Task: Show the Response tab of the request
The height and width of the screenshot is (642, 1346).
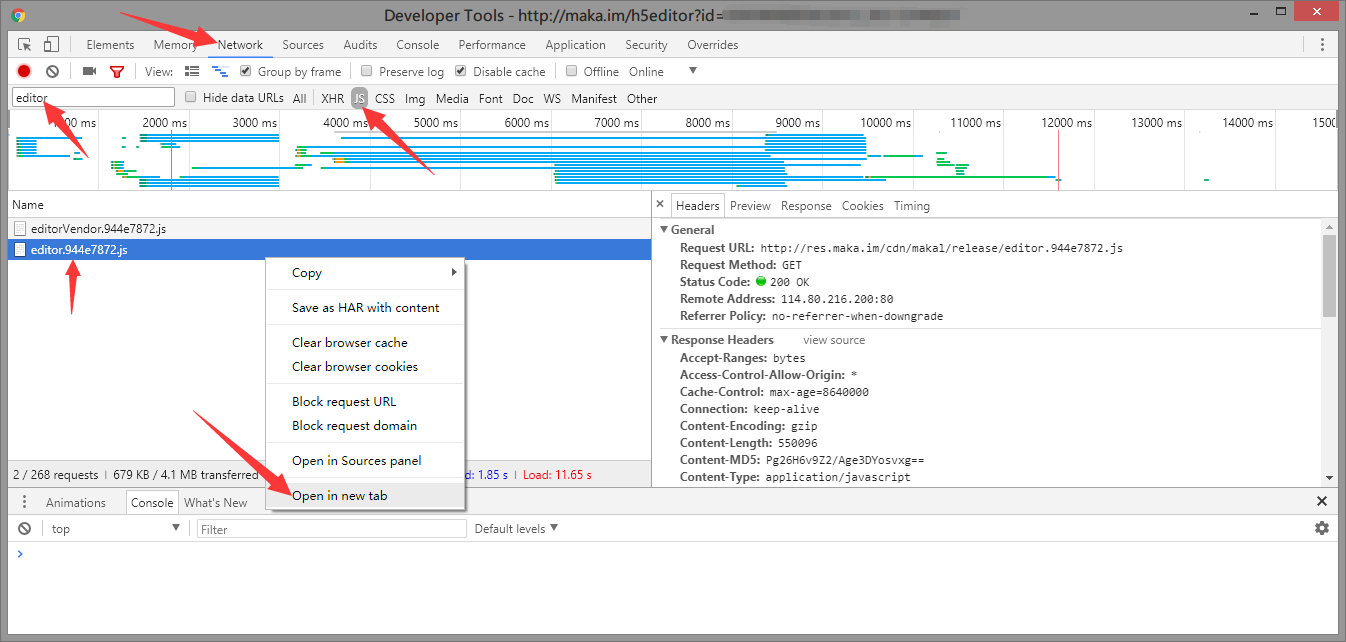Action: tap(806, 205)
